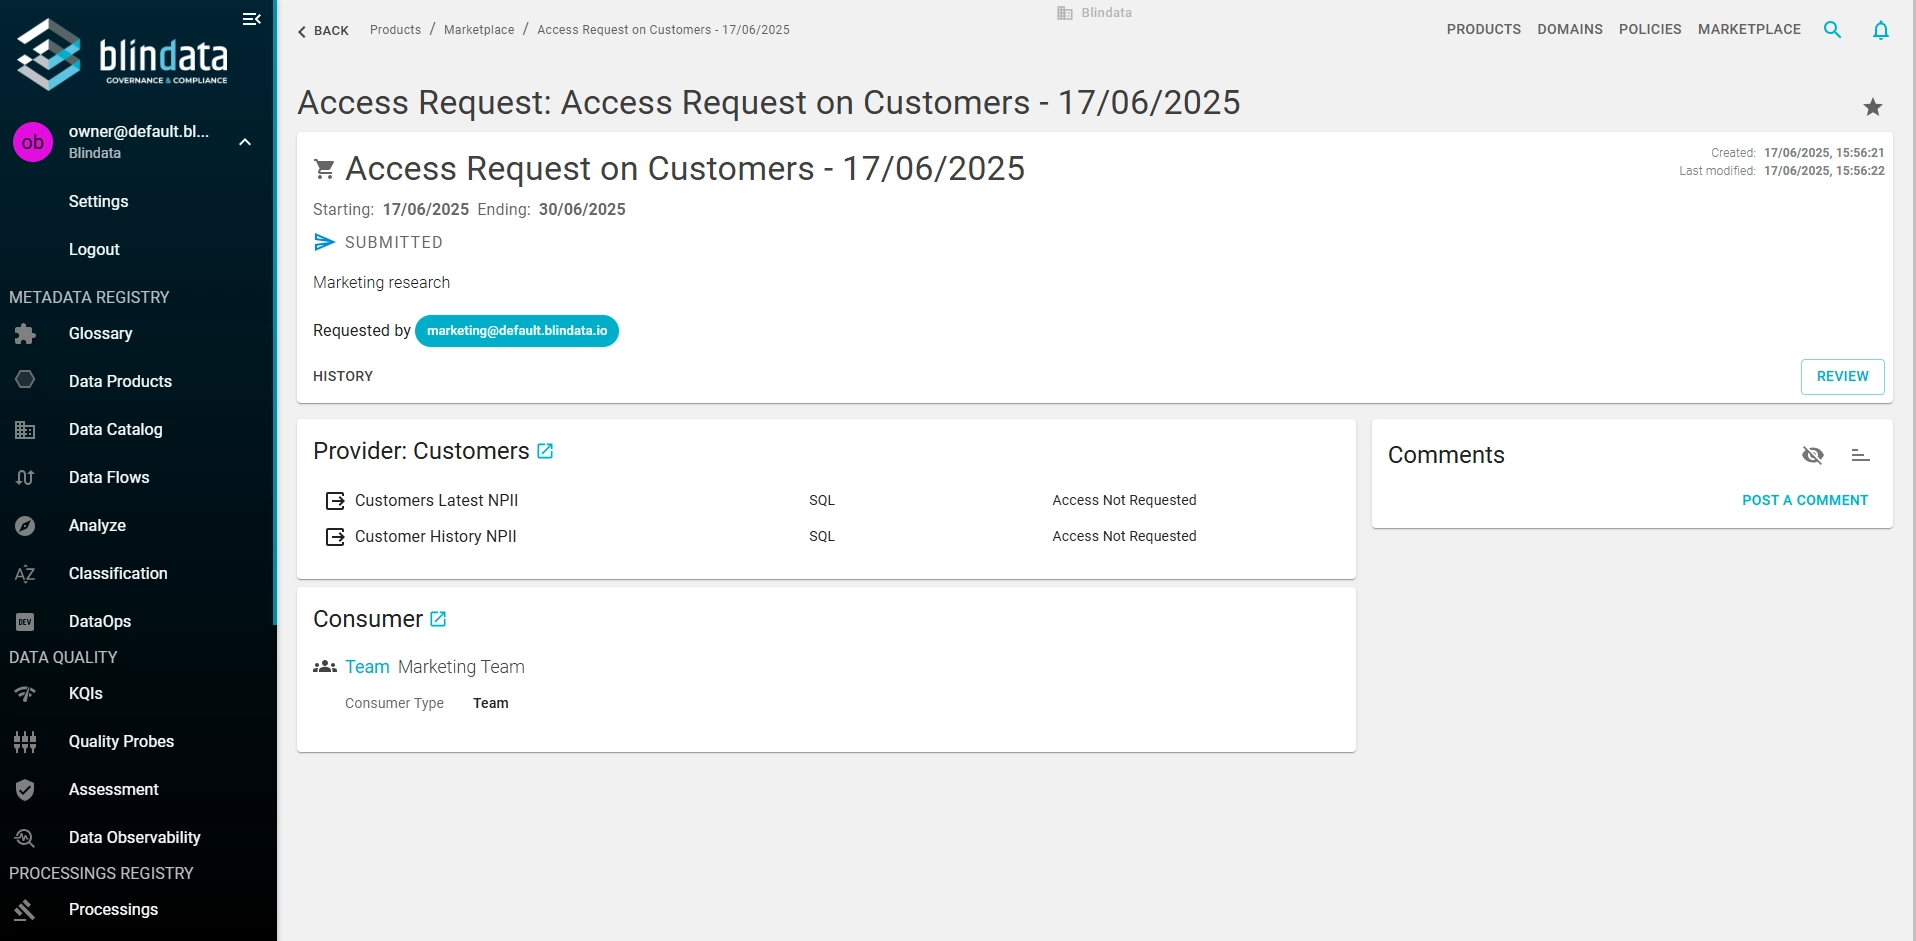Click Products breadcrumb link
Viewport: 1916px width, 941px height.
(395, 30)
